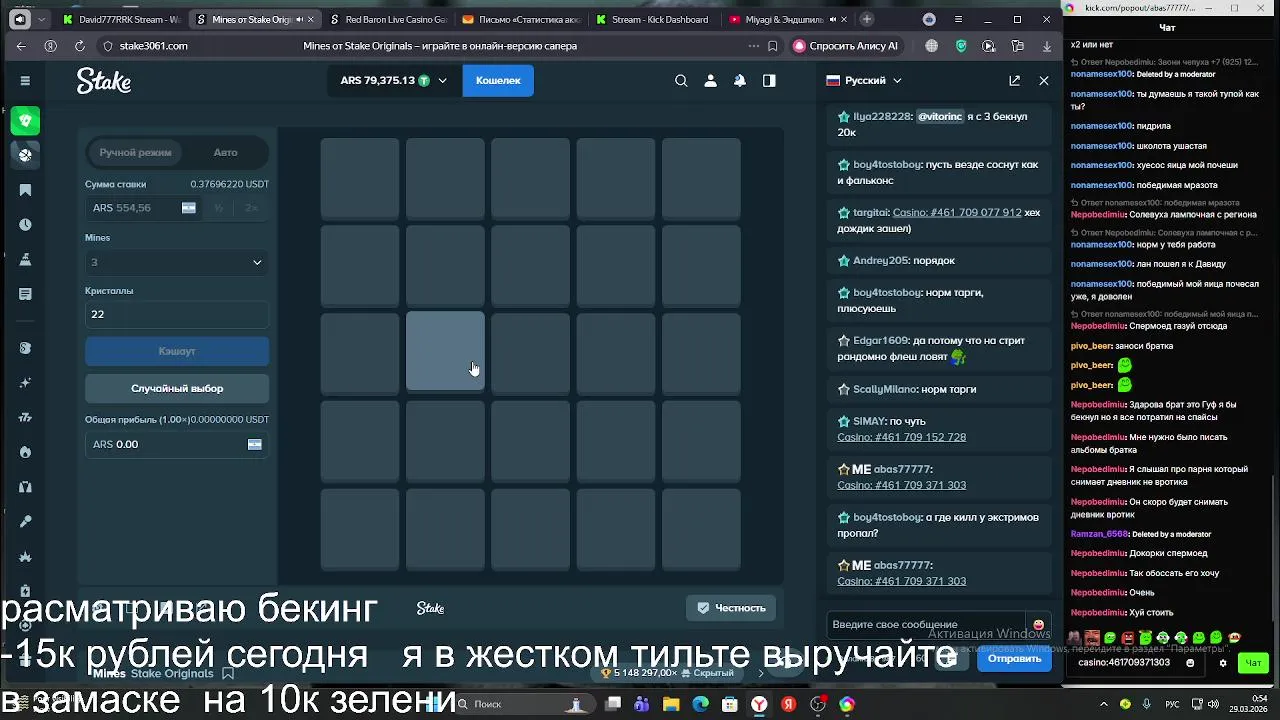Open the Mines count dropdown
This screenshot has width=1280, height=720.
[177, 262]
